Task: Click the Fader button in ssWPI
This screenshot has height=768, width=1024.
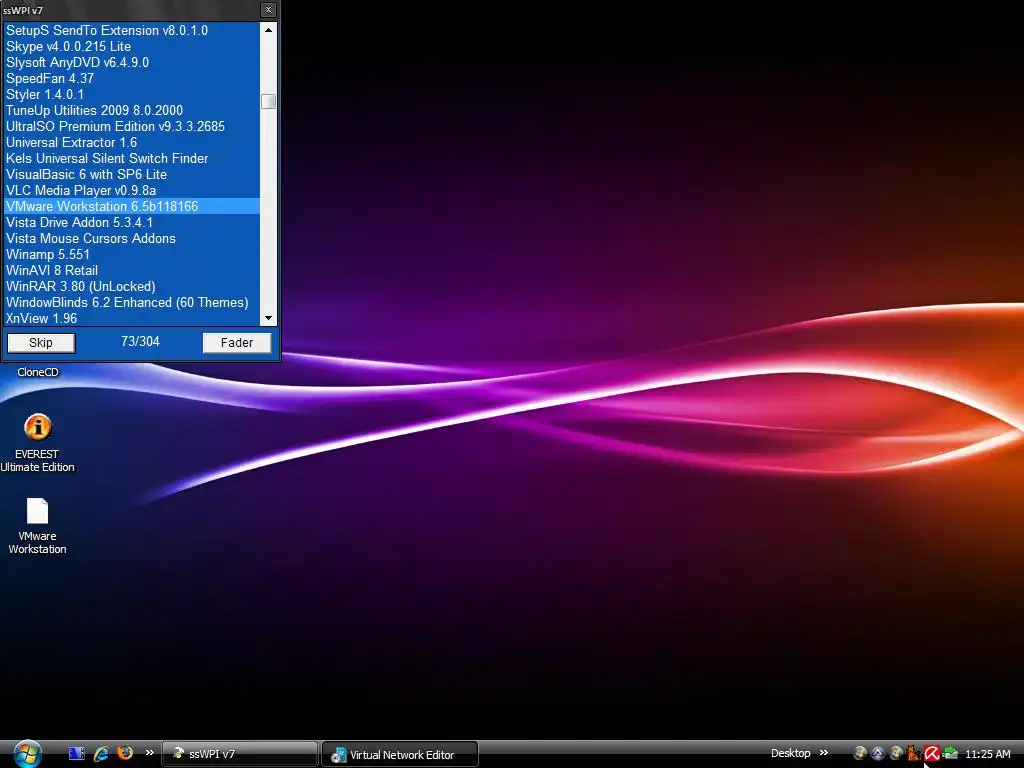Action: [x=236, y=343]
